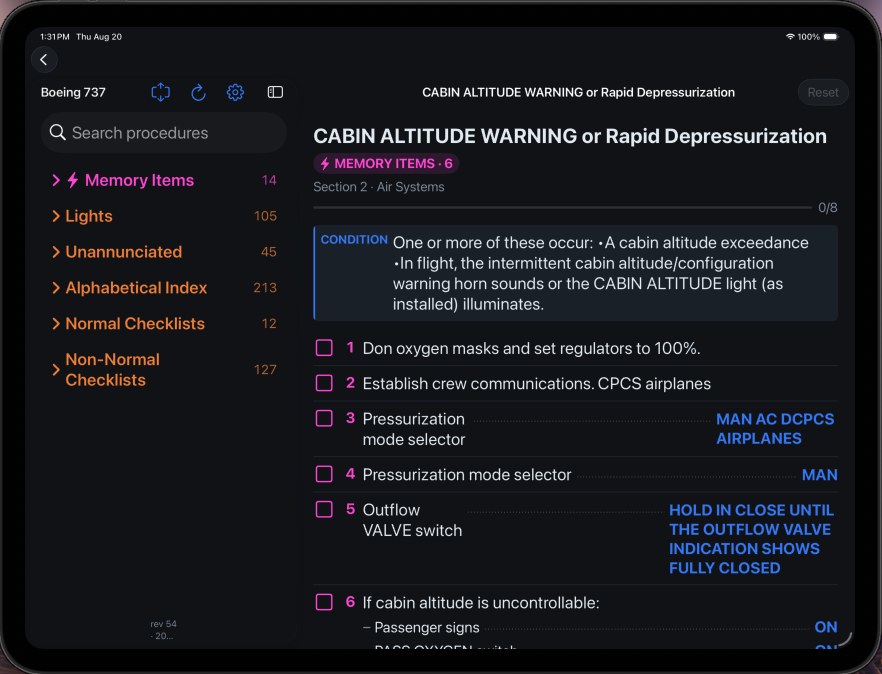Image resolution: width=882 pixels, height=674 pixels.
Task: Click the 0/8 progress bar
Action: (562, 208)
